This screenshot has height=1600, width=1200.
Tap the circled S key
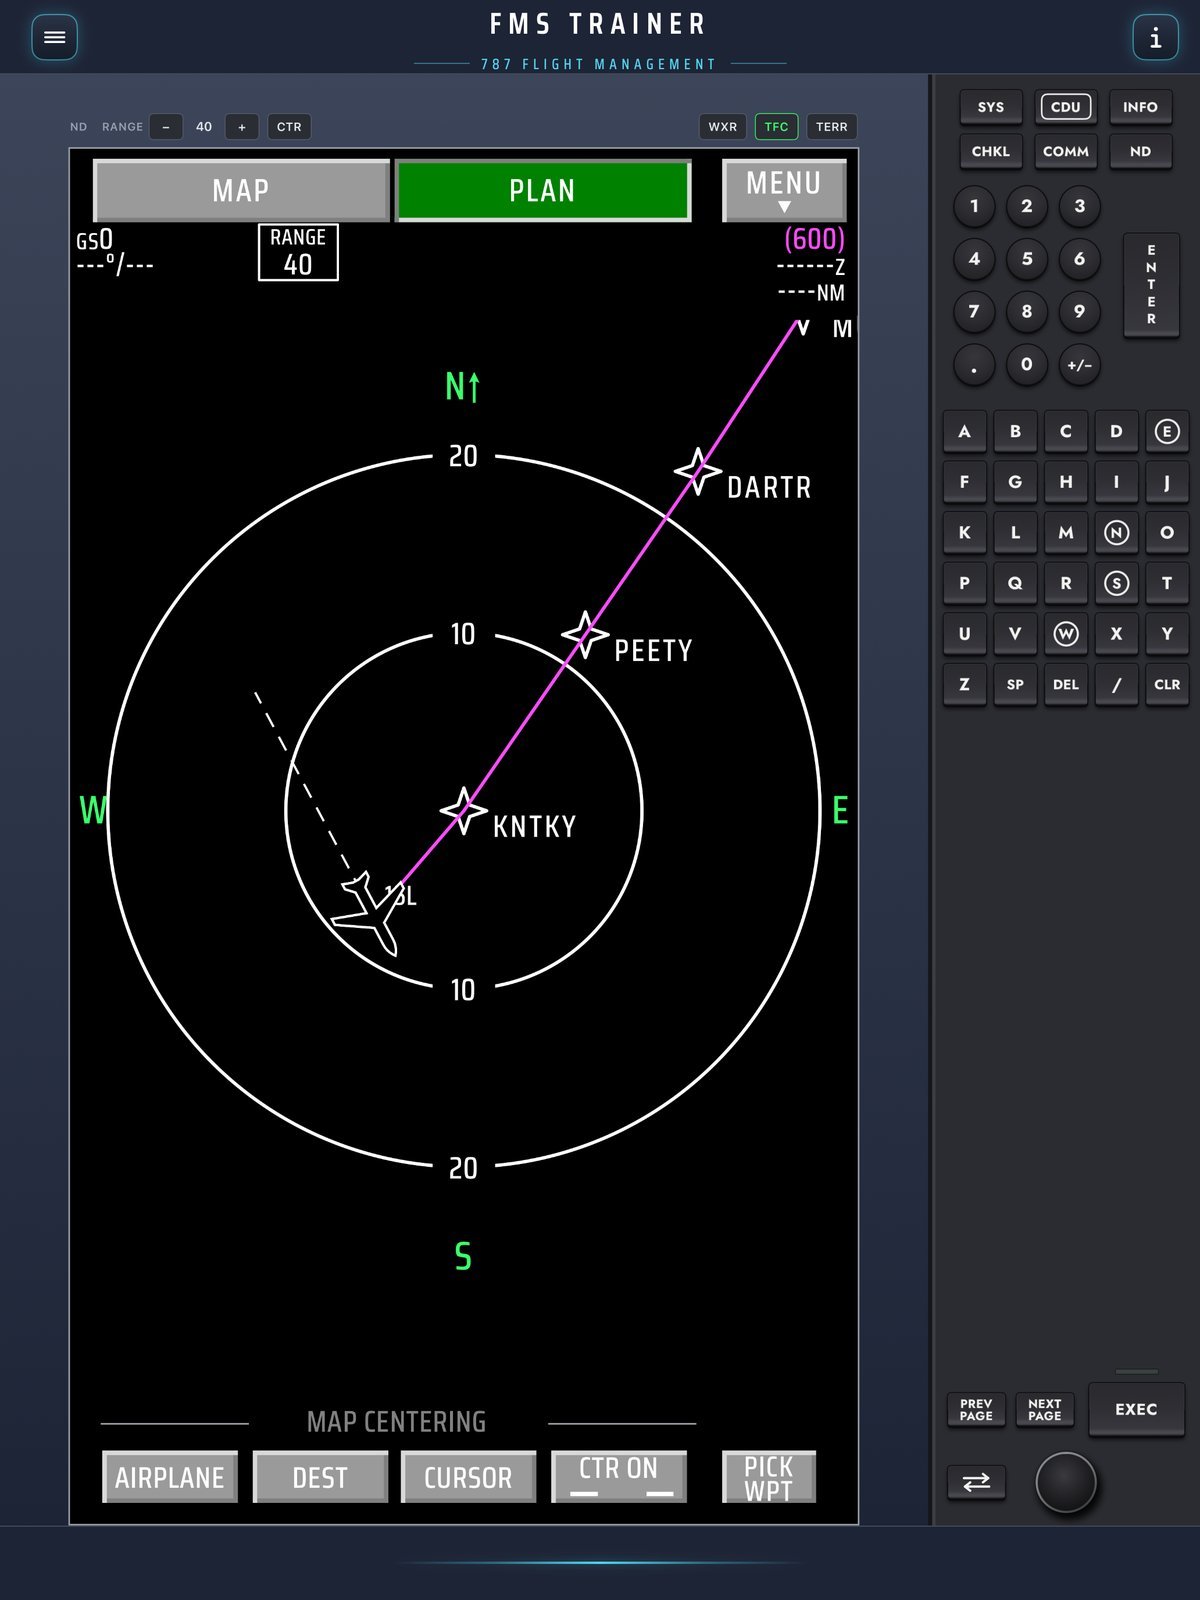point(1116,583)
